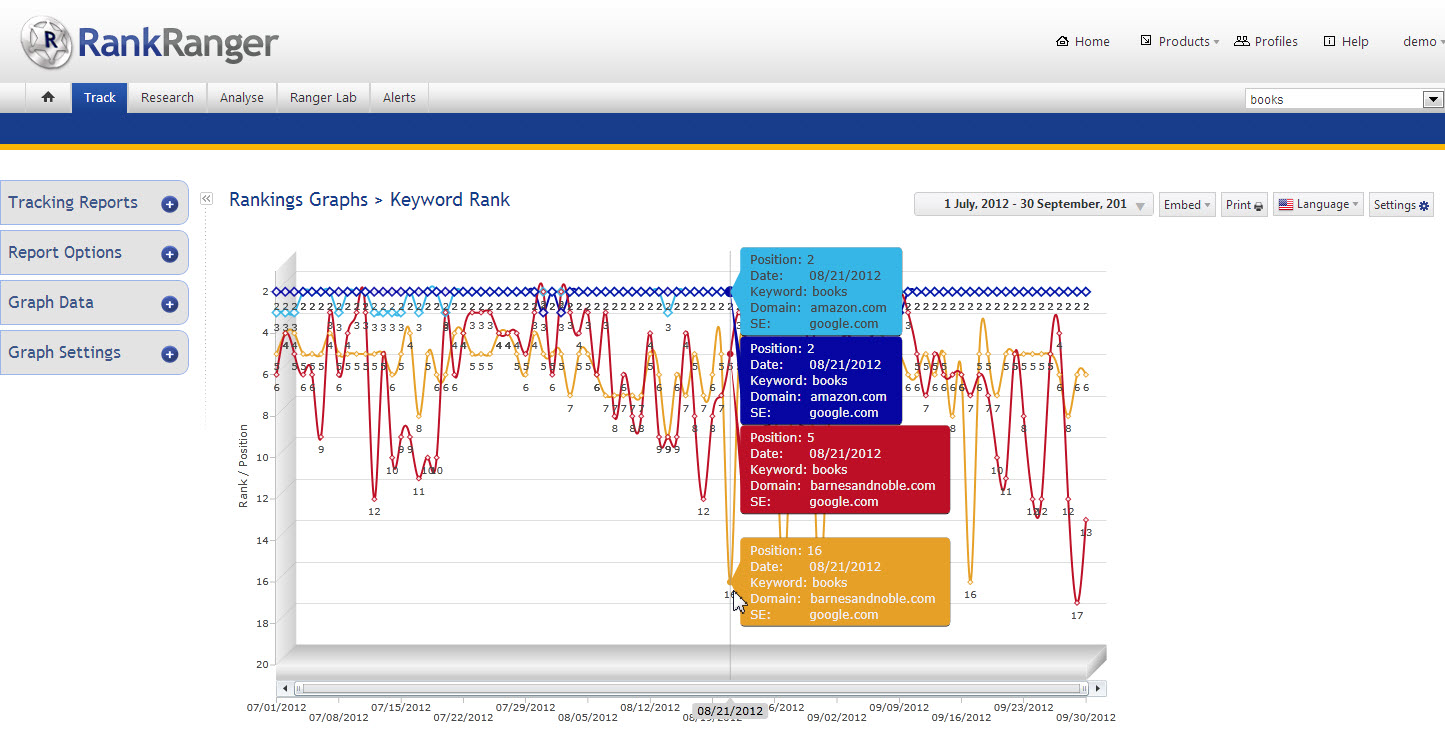Click the plus icon beside Graph Data
This screenshot has height=748, width=1445.
coord(170,304)
